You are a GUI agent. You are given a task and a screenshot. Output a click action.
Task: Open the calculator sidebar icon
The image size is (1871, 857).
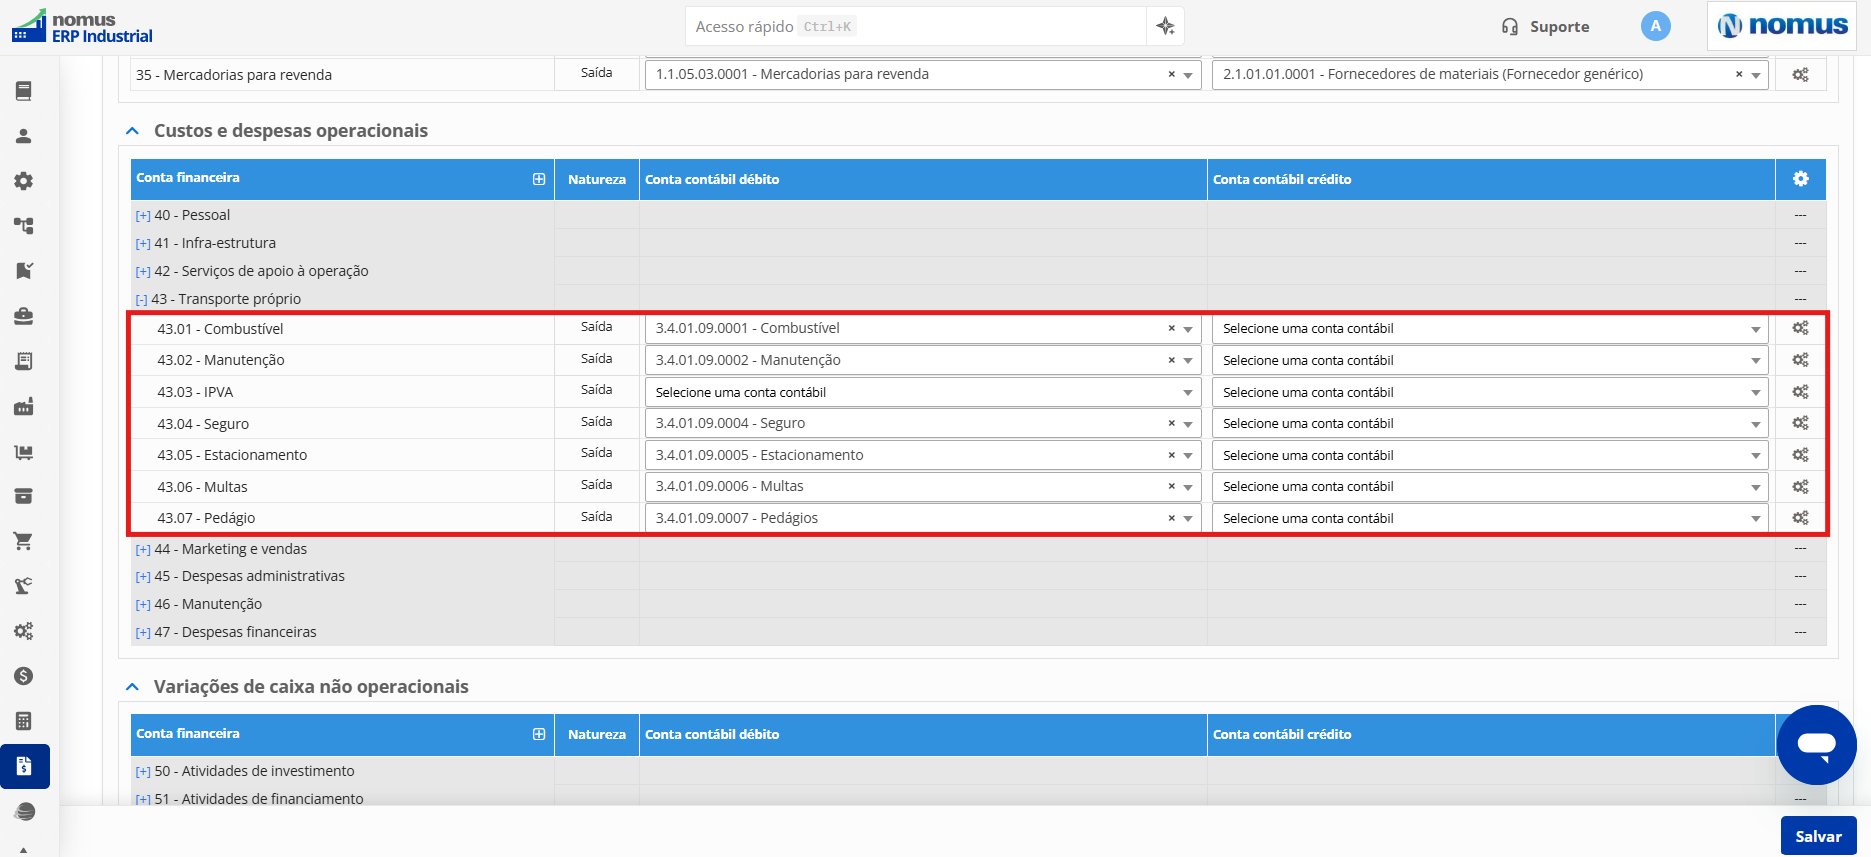click(24, 721)
